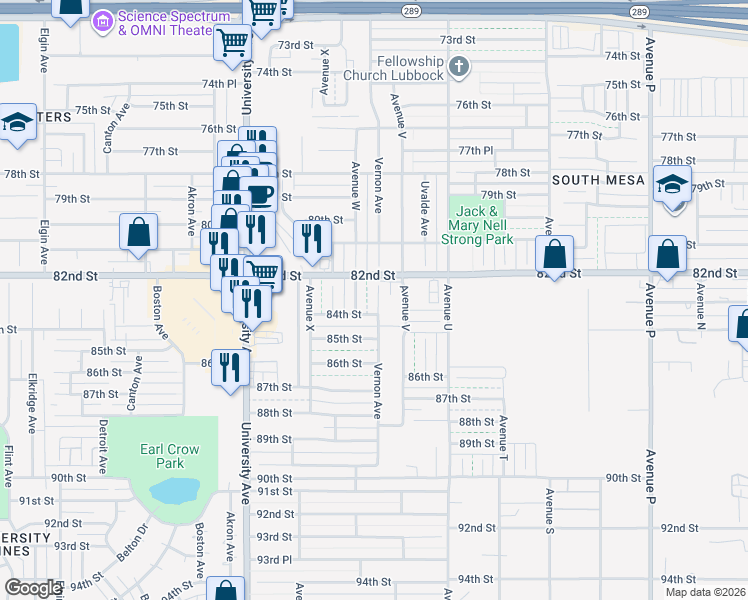Viewport: 748px width, 600px height.
Task: Click the Avenue T street label
Action: pyautogui.click(x=503, y=438)
